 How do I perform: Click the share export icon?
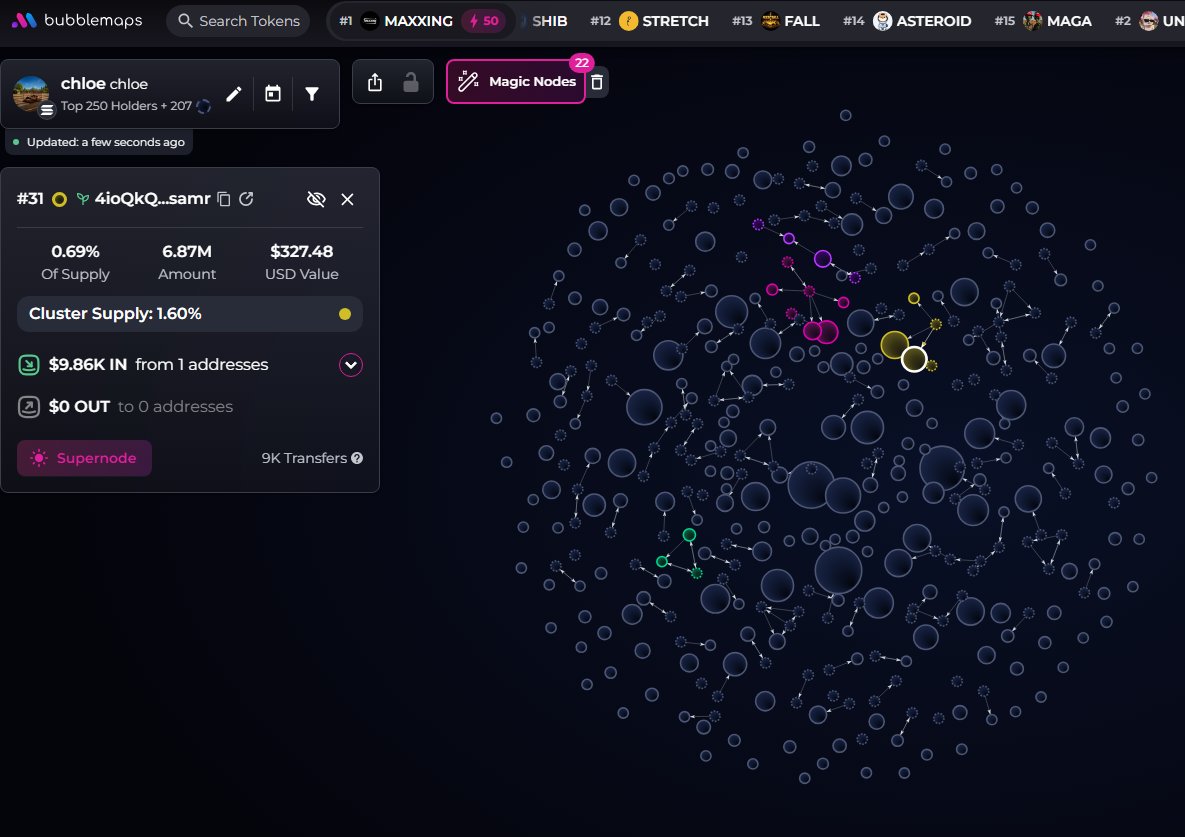375,82
